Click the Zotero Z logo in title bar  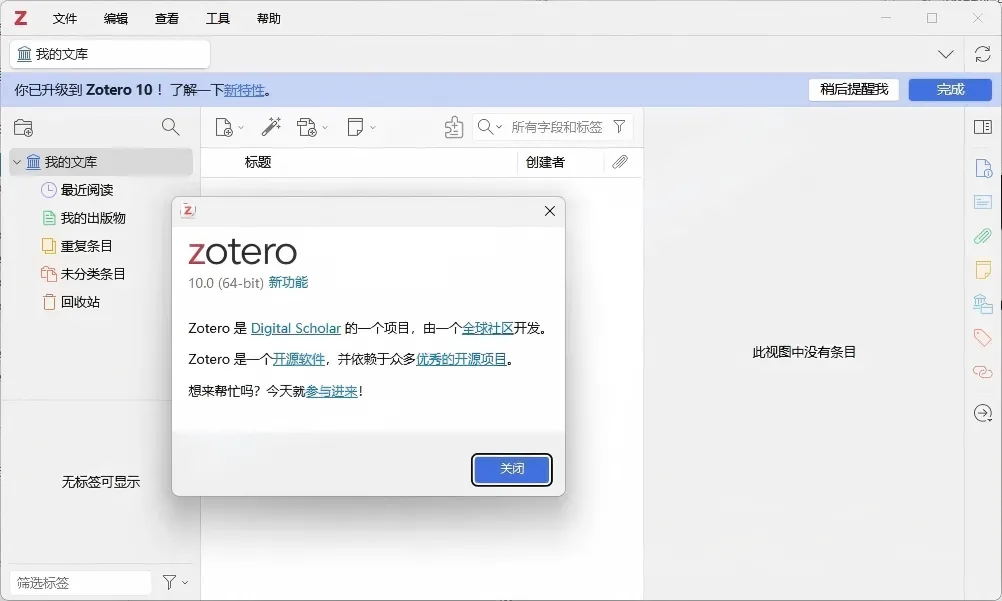[x=20, y=18]
